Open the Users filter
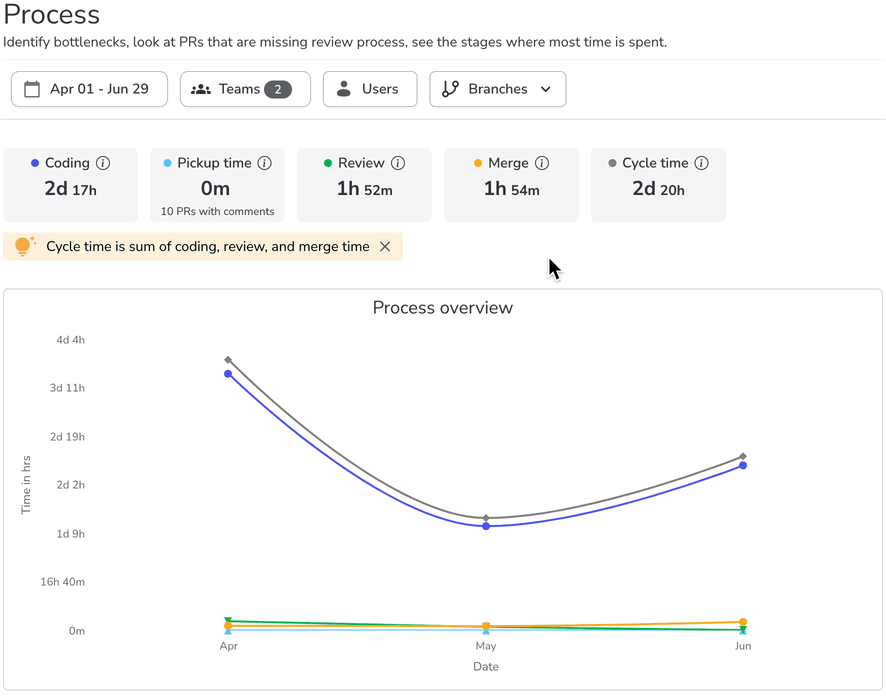Screen dimensions: 886x696 coord(369,89)
